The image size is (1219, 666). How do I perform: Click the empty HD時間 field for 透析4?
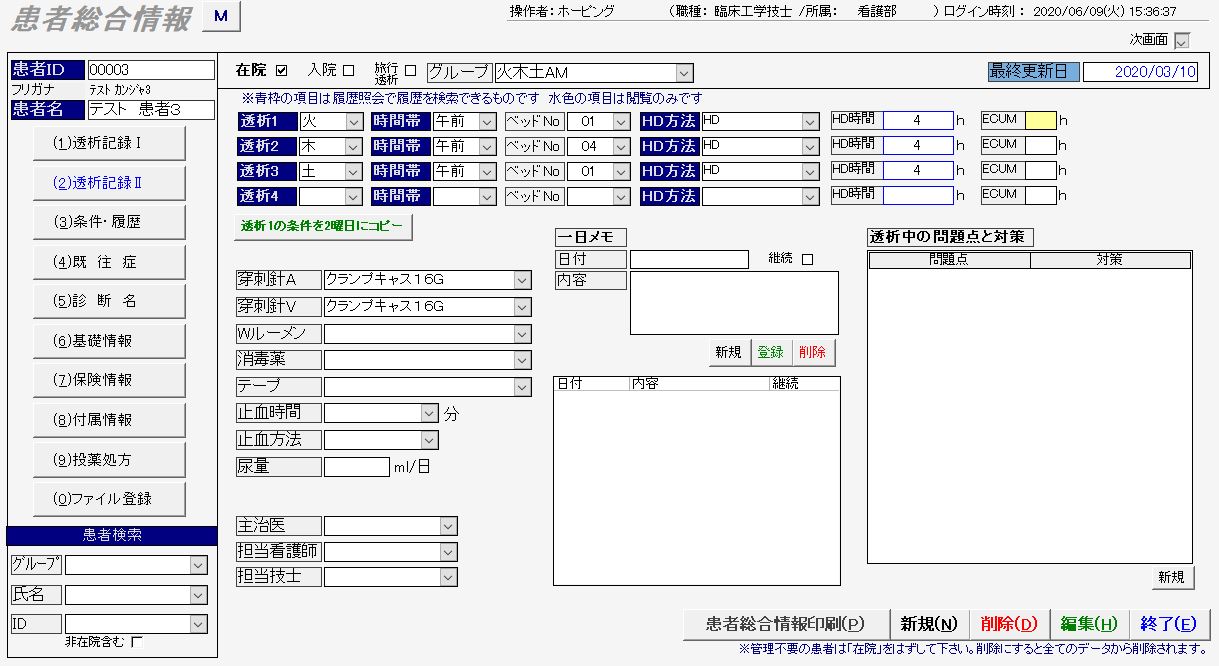pyautogui.click(x=918, y=195)
